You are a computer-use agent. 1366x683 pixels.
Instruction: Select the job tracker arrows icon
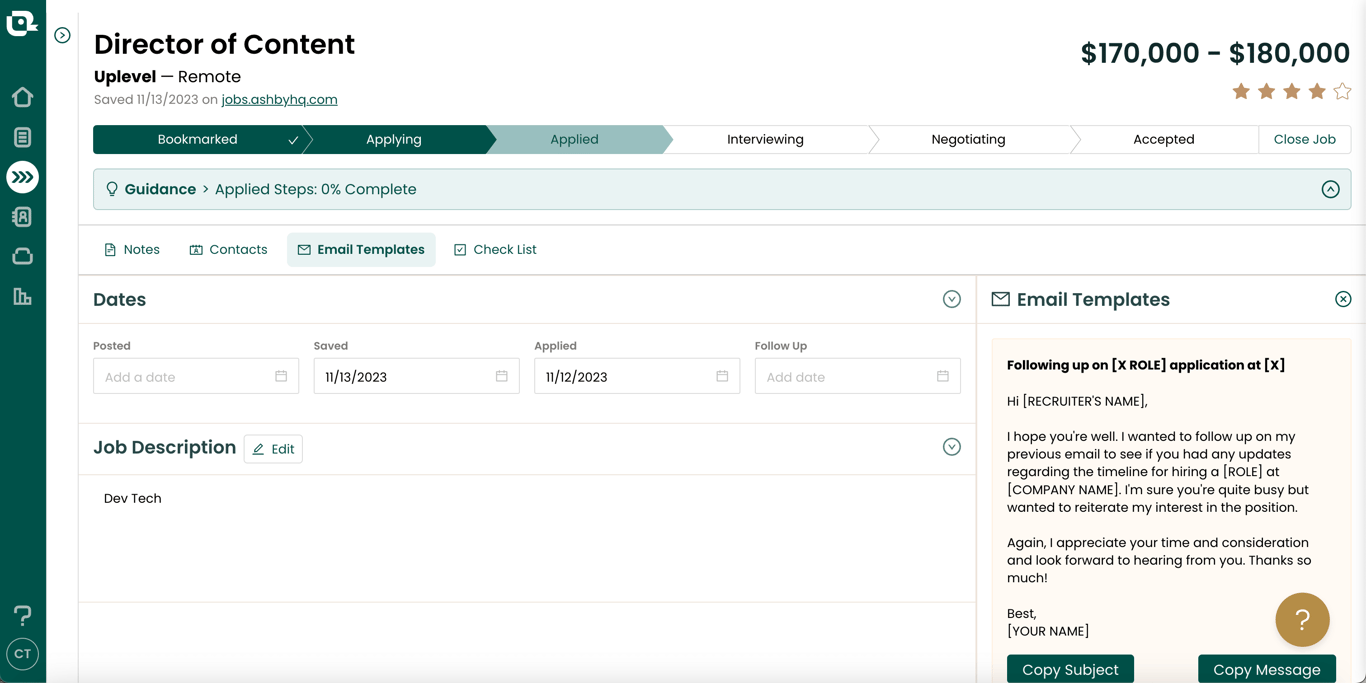coord(22,177)
